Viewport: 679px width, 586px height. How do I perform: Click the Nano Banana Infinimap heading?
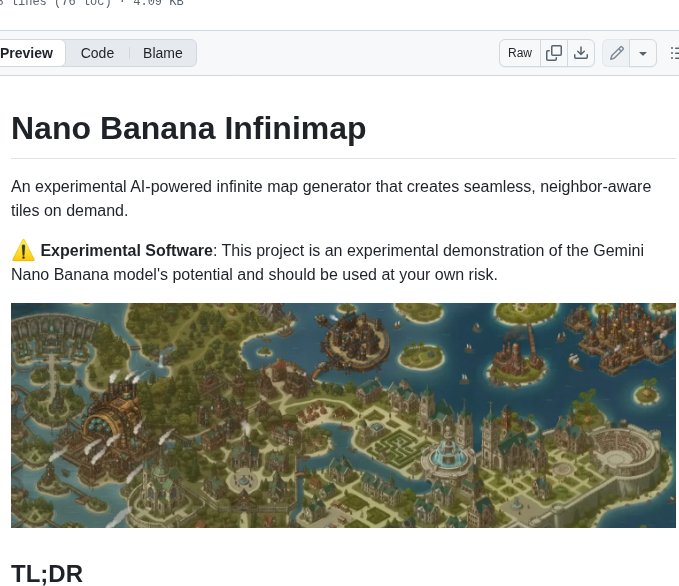point(189,129)
